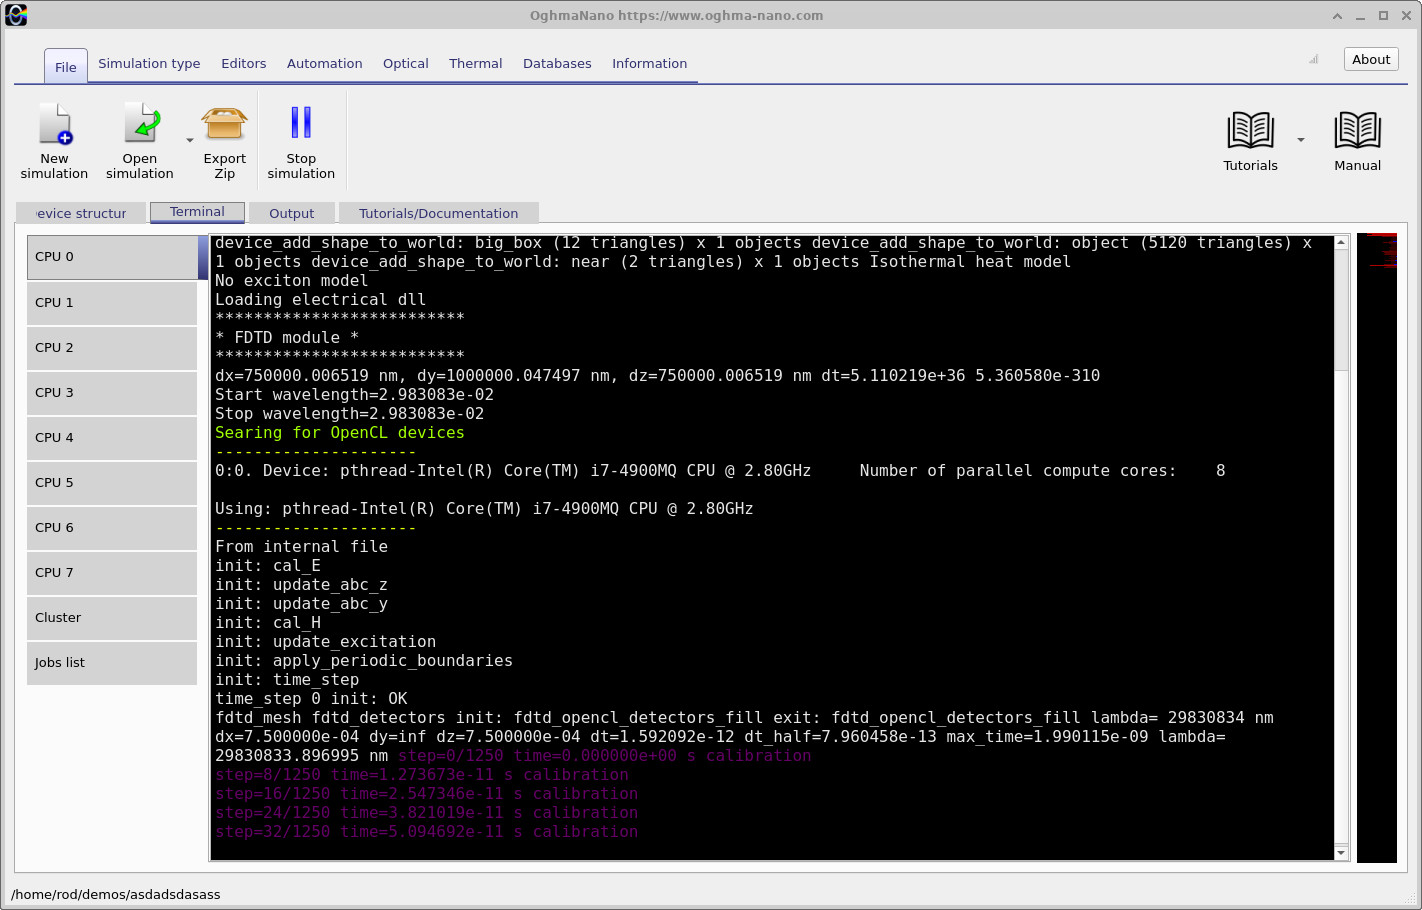Open the Automation ribbon tab
This screenshot has width=1422, height=910.
click(x=325, y=63)
